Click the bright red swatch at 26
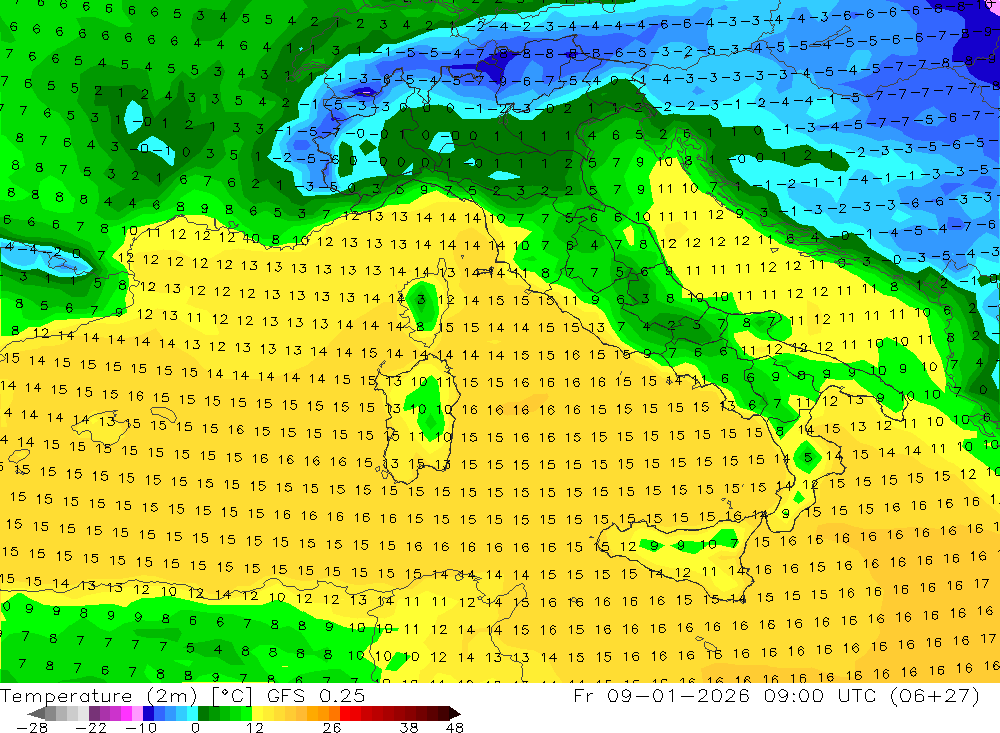 pyautogui.click(x=345, y=713)
